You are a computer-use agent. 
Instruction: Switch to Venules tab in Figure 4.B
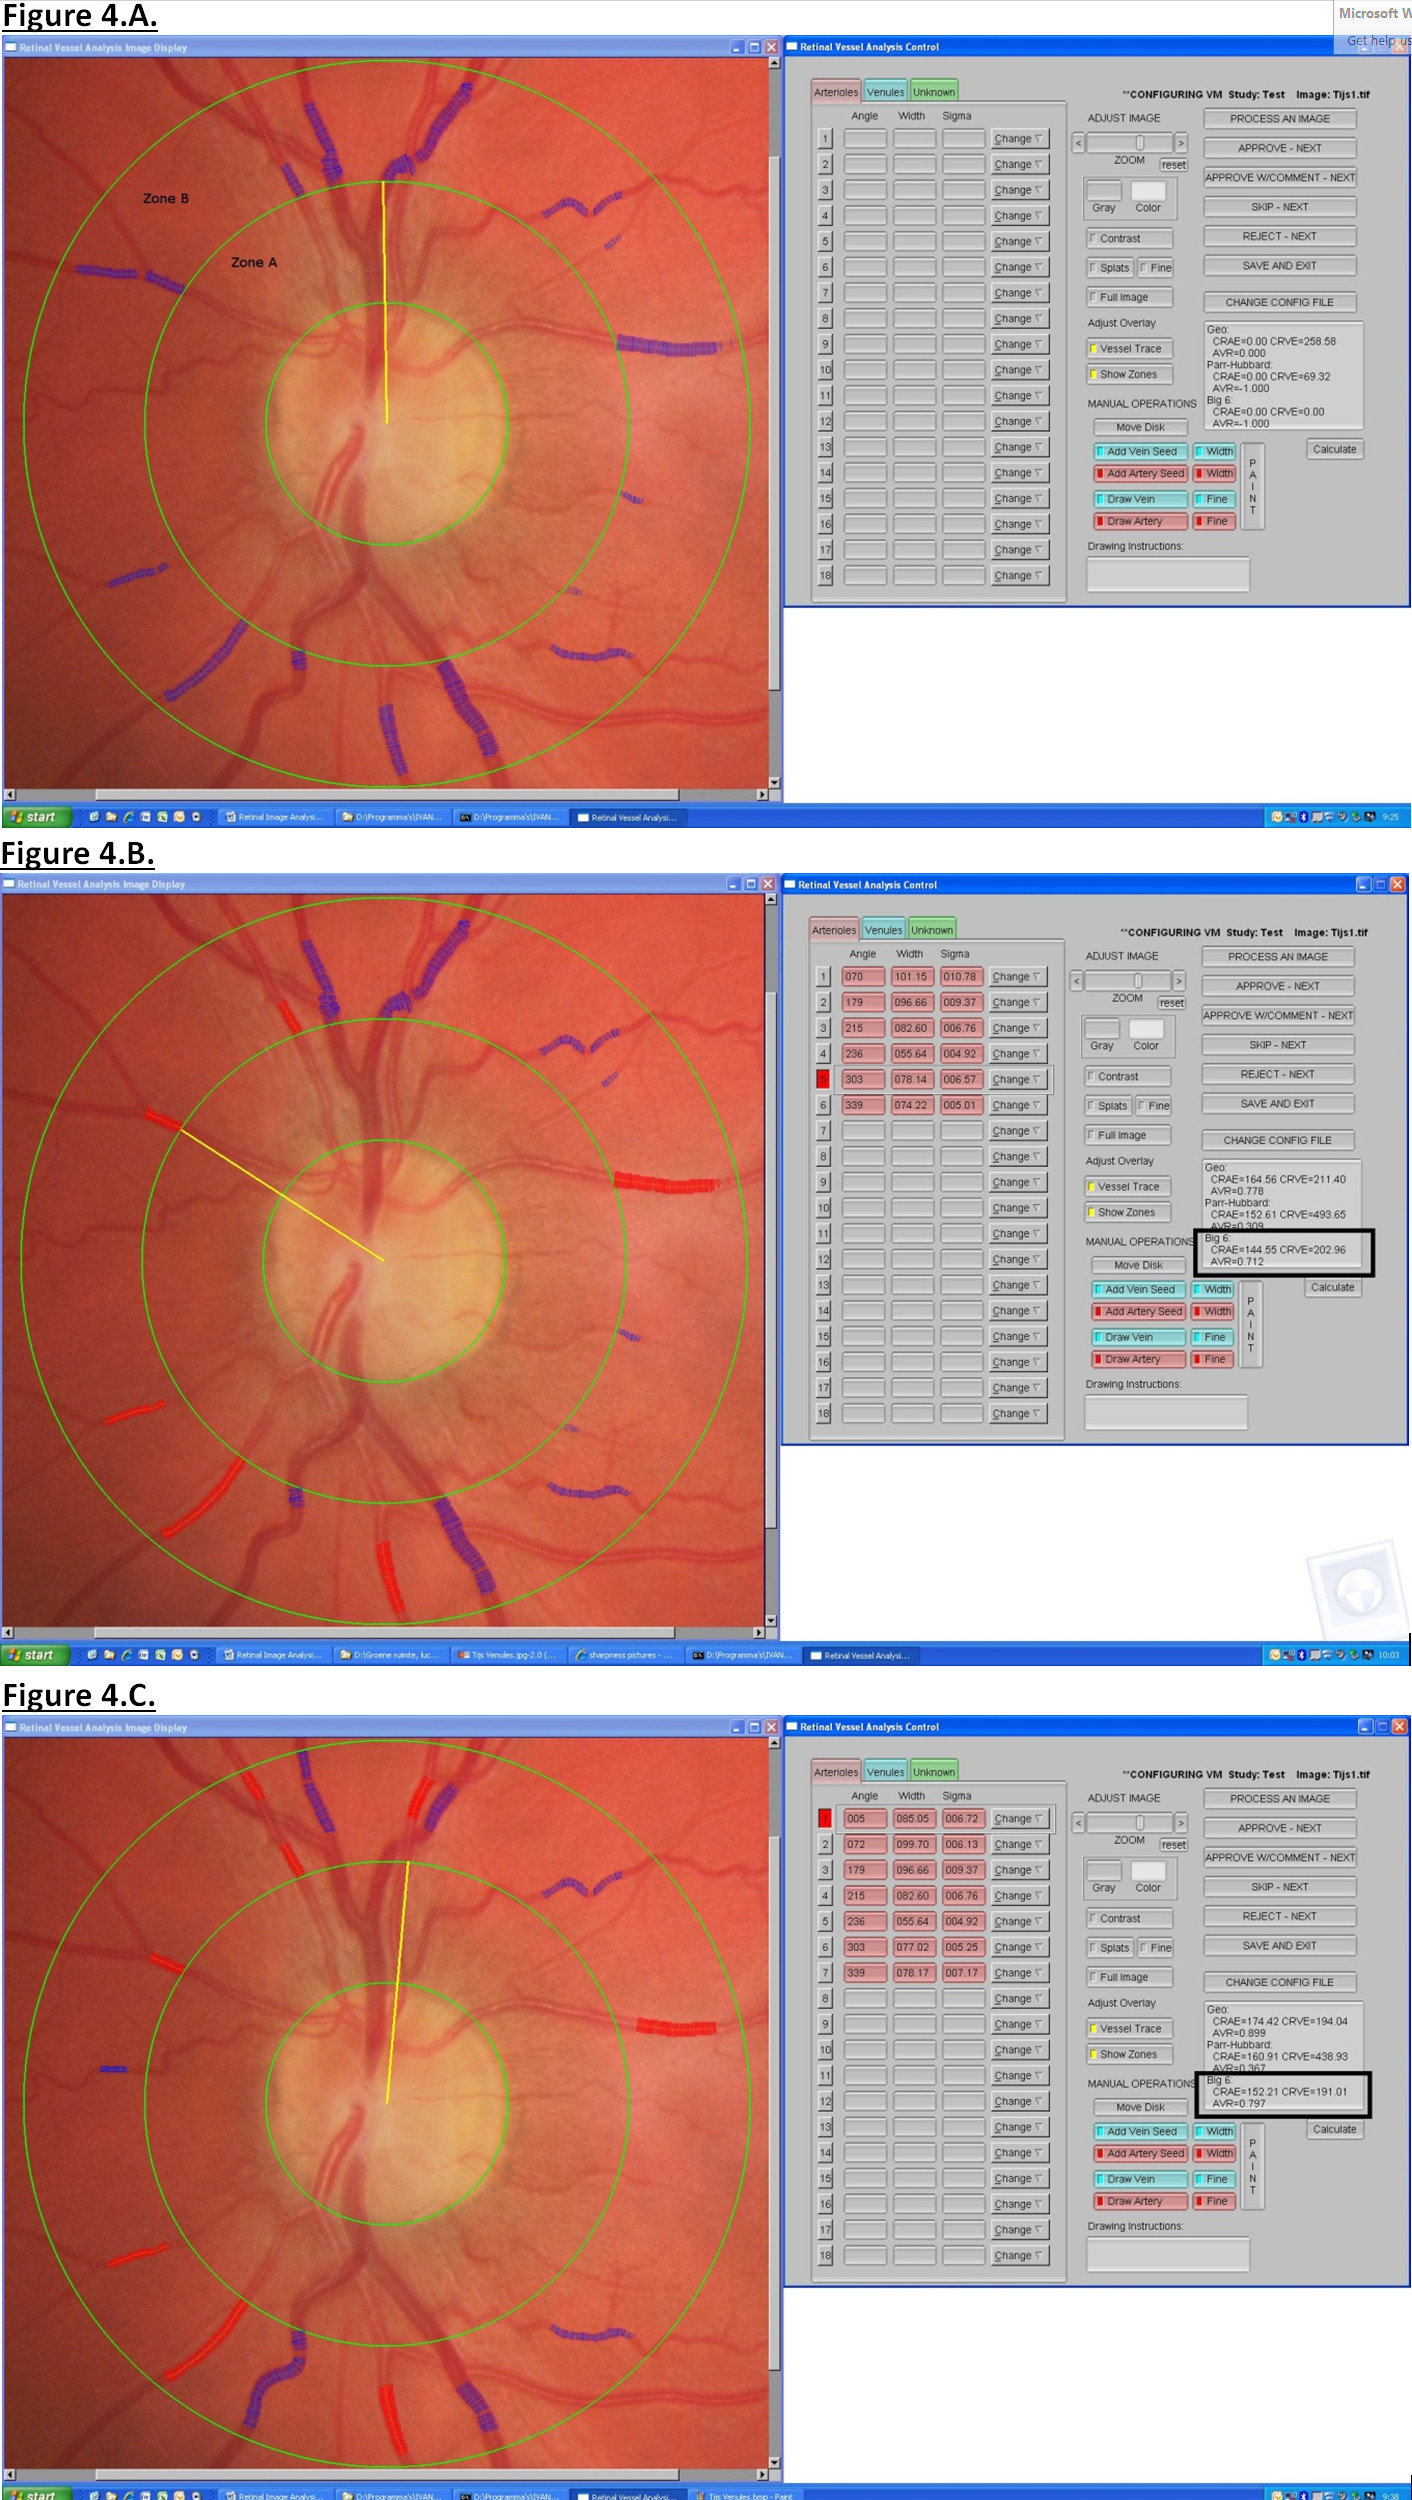point(883,930)
